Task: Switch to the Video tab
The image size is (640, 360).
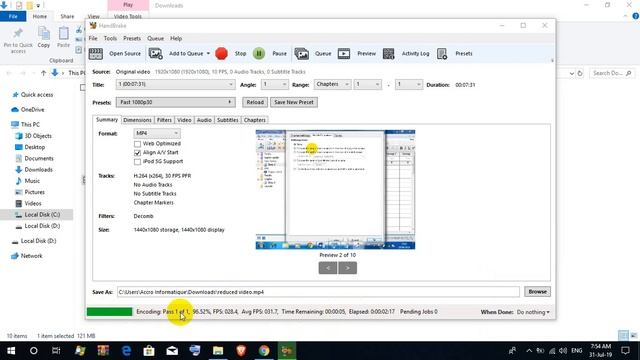Action: tap(184, 120)
